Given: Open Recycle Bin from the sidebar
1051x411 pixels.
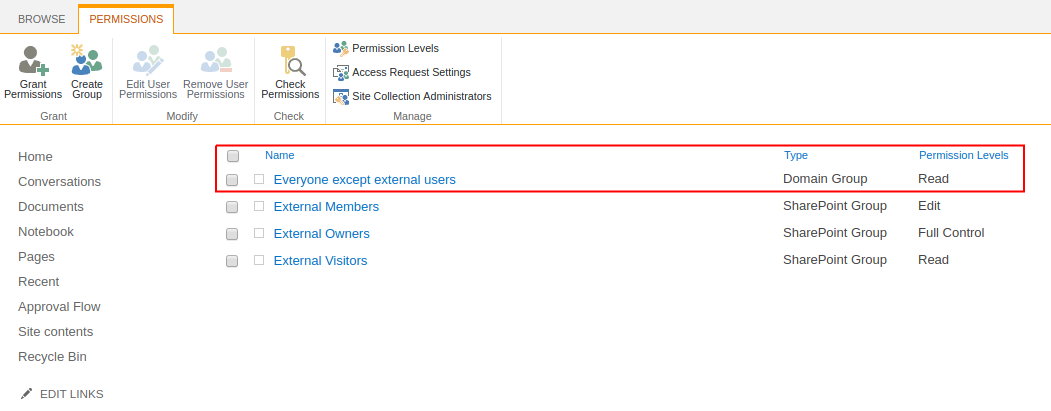Looking at the screenshot, I should click(52, 357).
